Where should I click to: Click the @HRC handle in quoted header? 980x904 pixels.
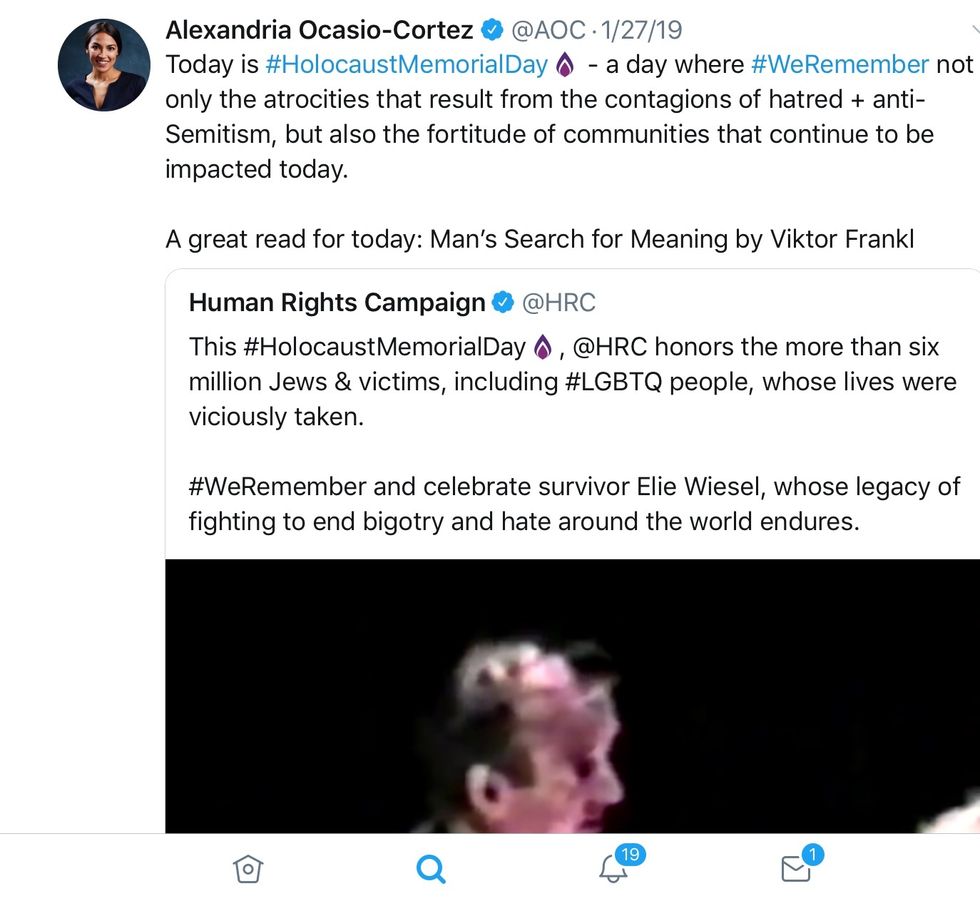point(559,302)
